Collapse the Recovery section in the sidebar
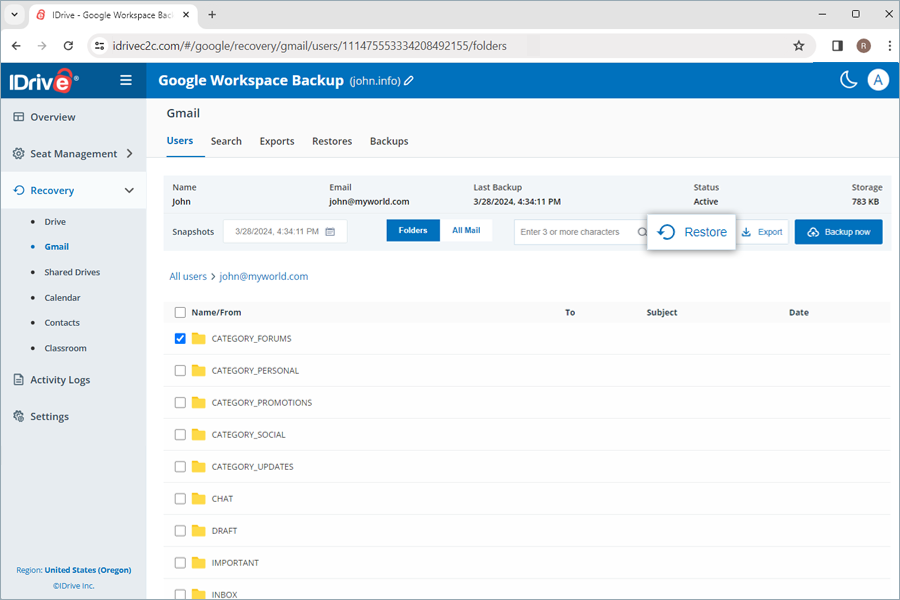Image resolution: width=900 pixels, height=600 pixels. coord(128,190)
